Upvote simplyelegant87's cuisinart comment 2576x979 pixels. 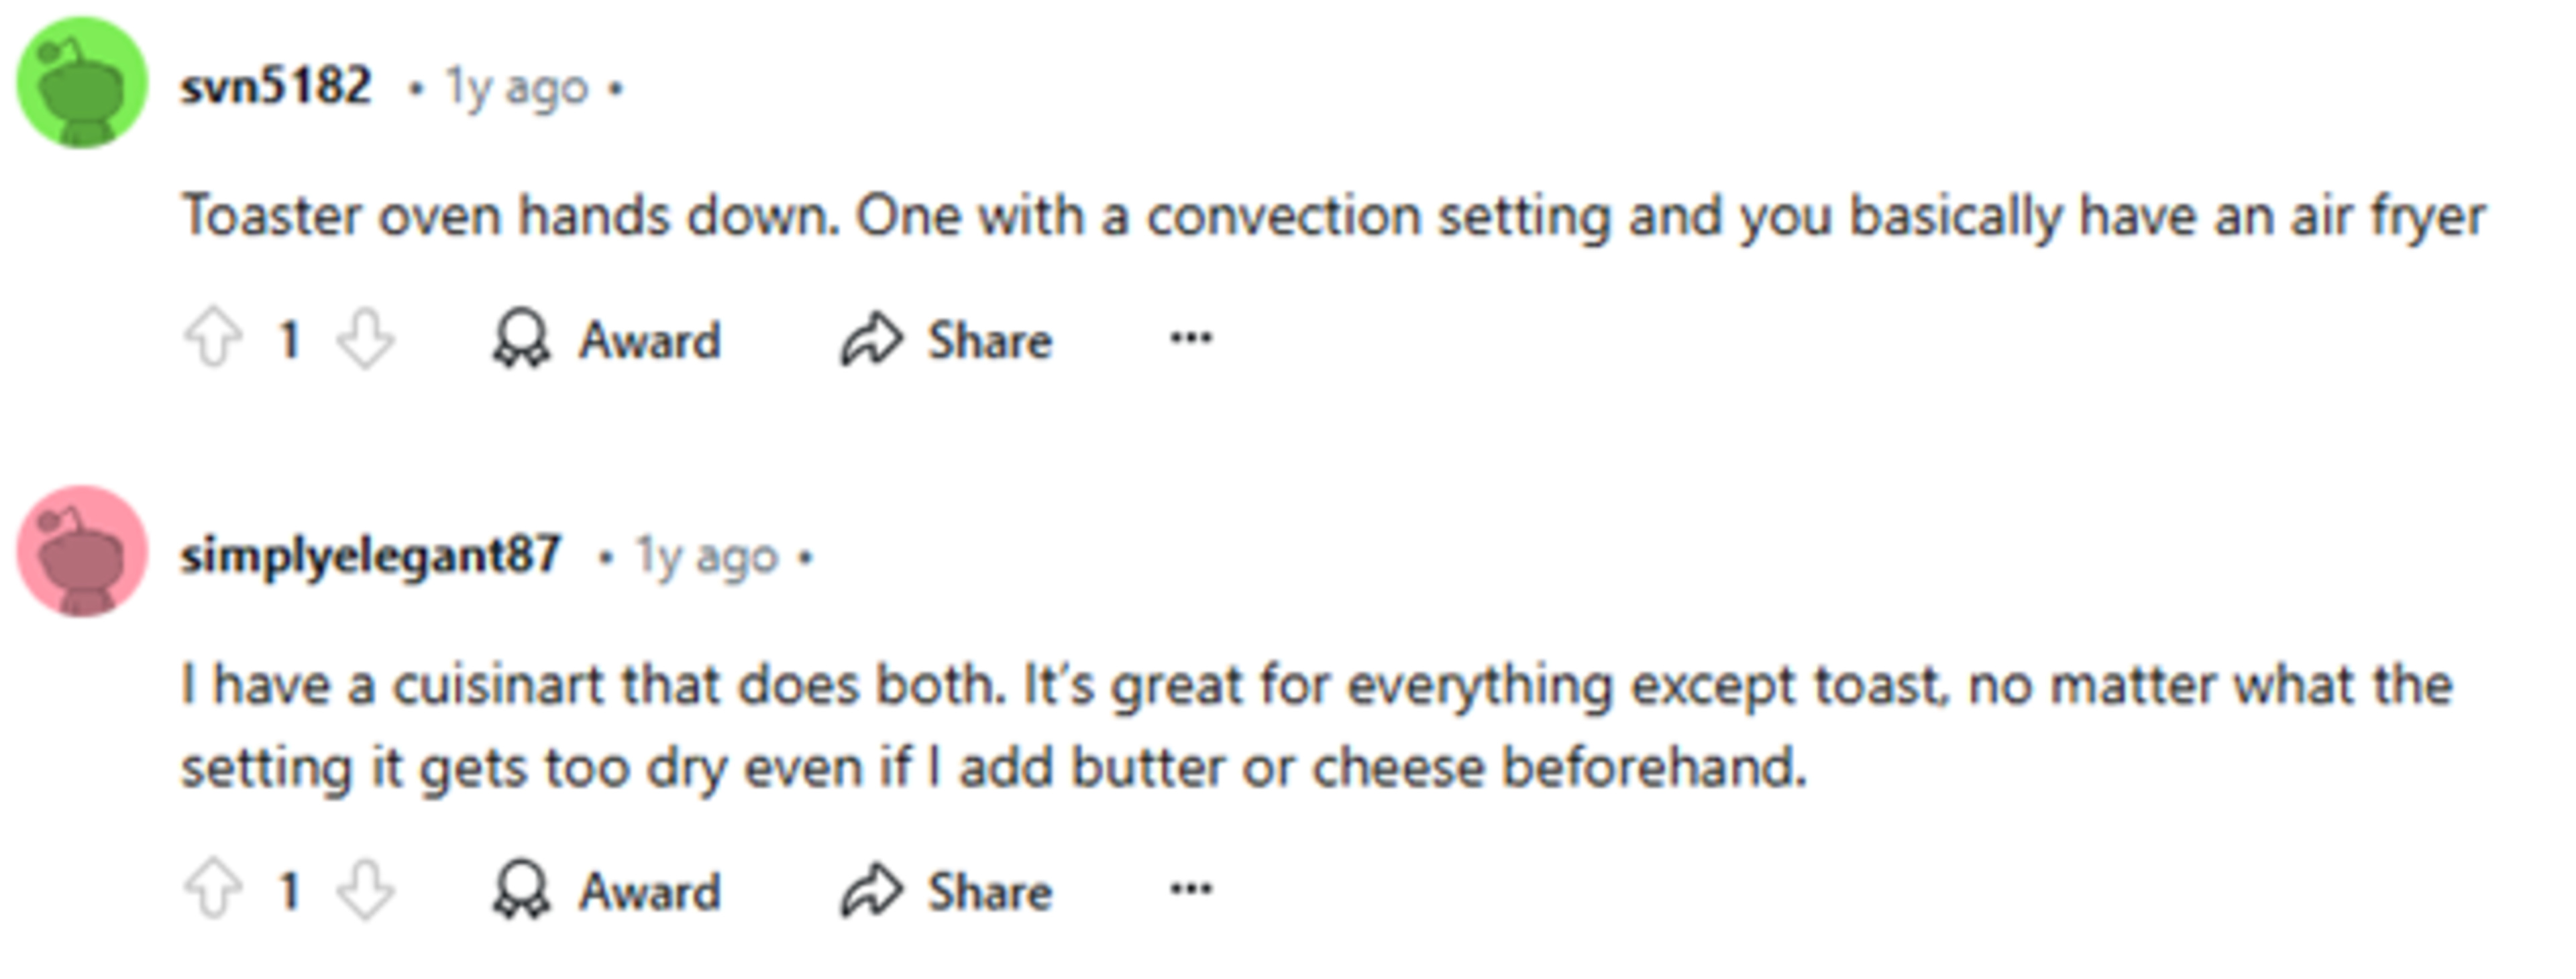[x=213, y=890]
